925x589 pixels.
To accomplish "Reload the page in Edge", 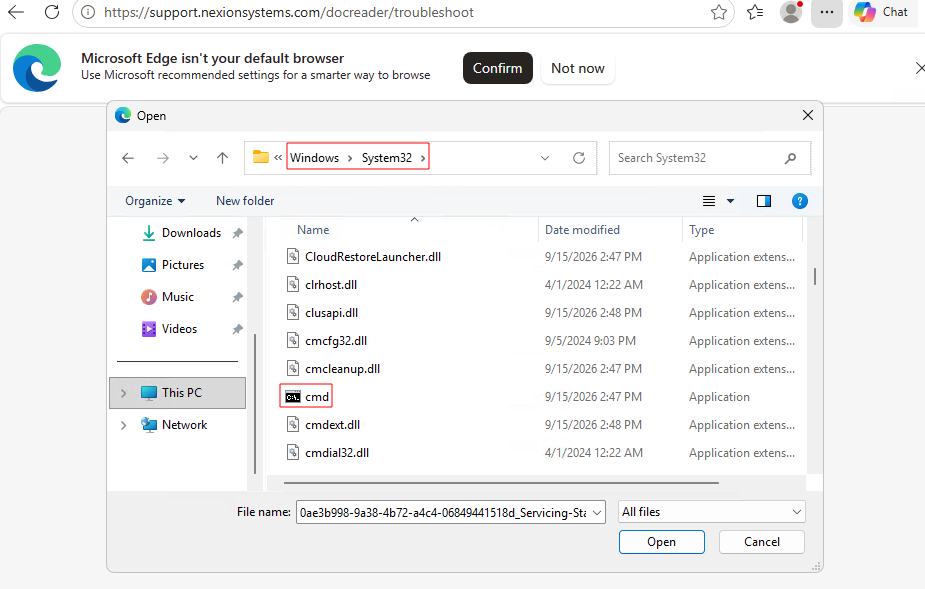I will tap(52, 12).
